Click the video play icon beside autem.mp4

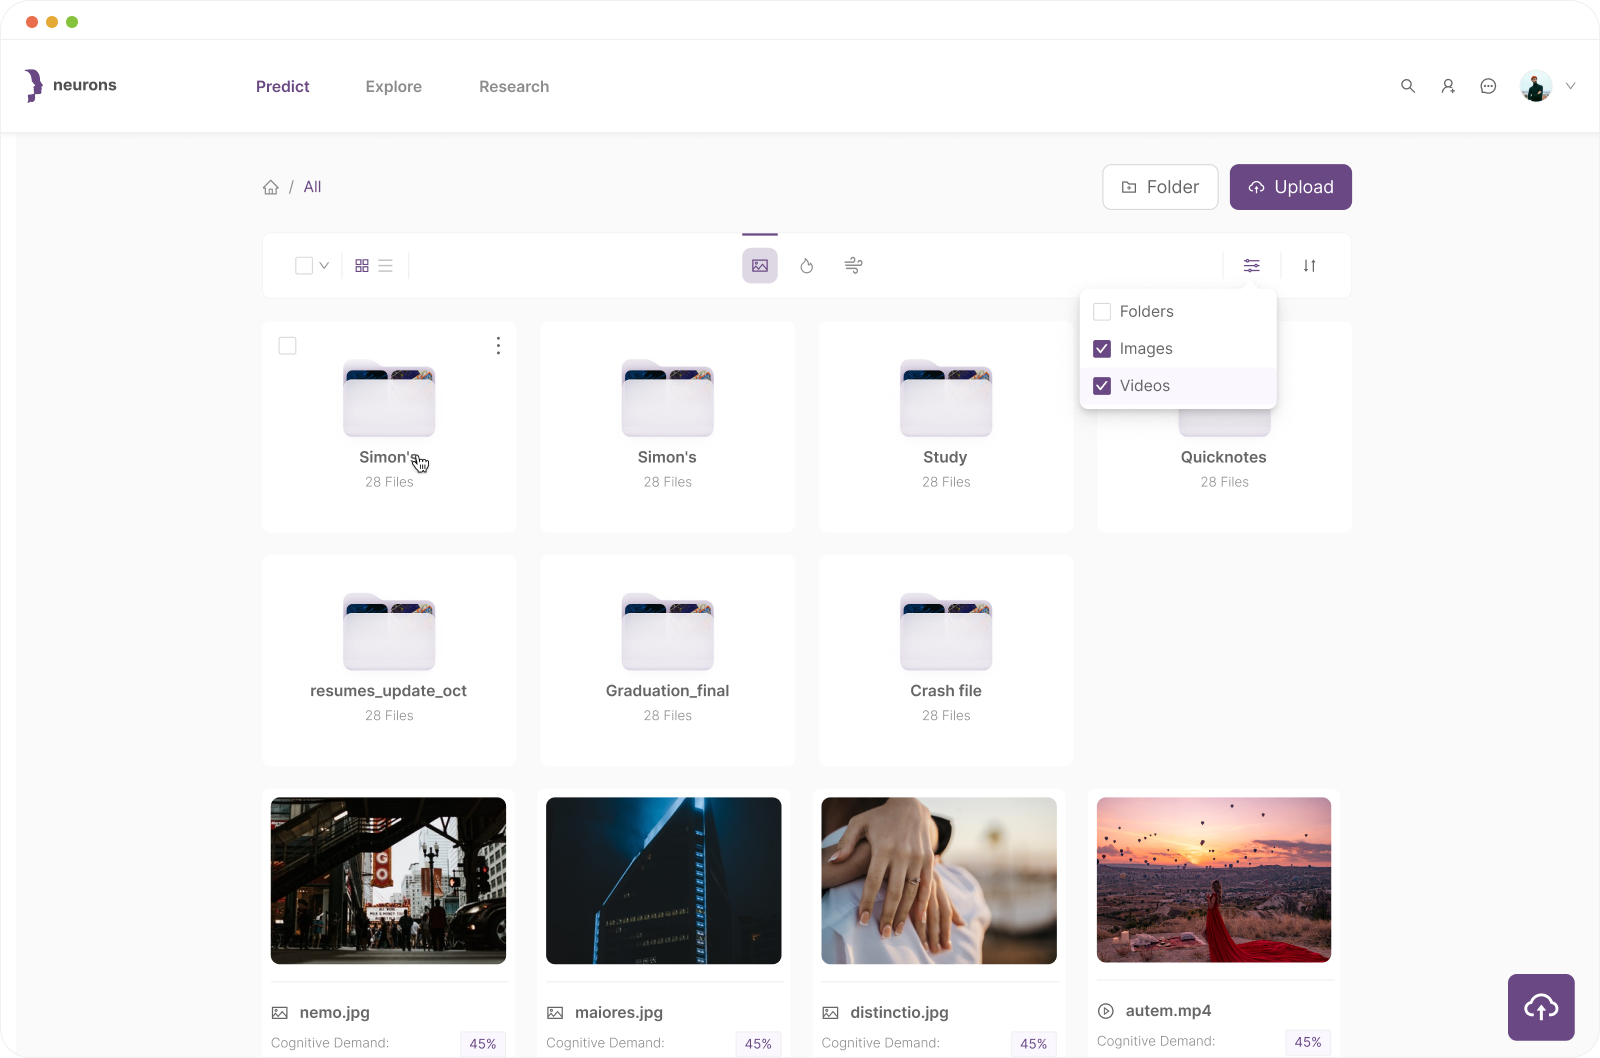coord(1106,1011)
